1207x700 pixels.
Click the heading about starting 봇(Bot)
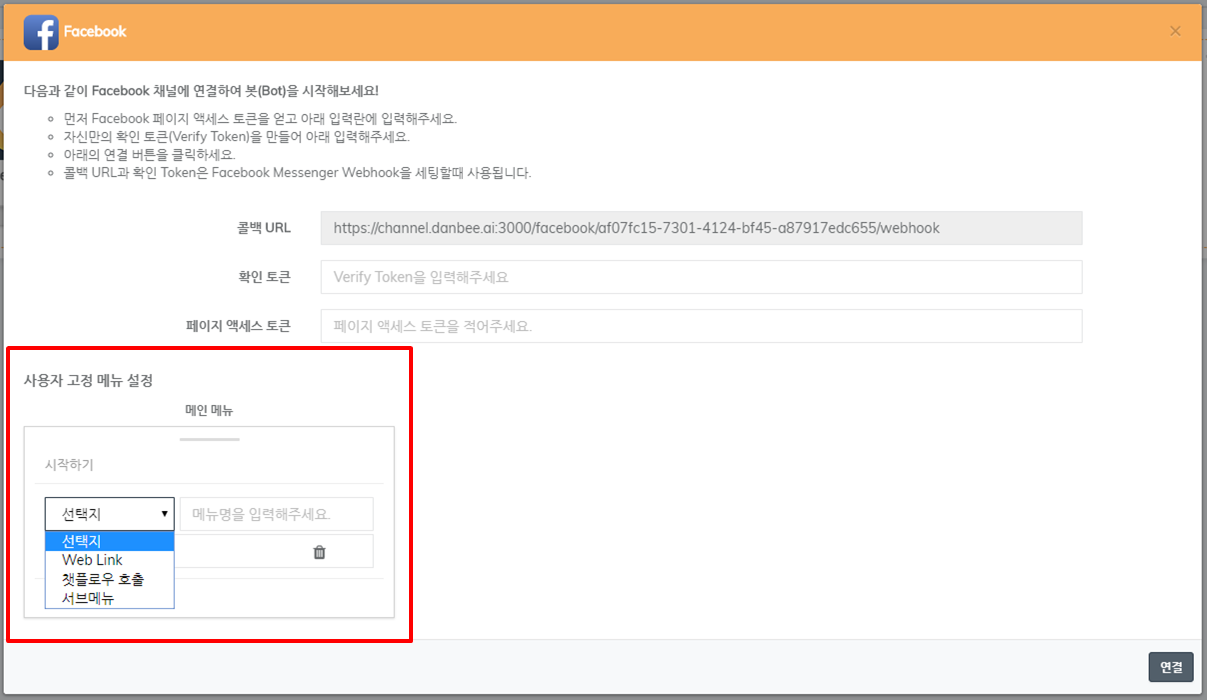(201, 91)
